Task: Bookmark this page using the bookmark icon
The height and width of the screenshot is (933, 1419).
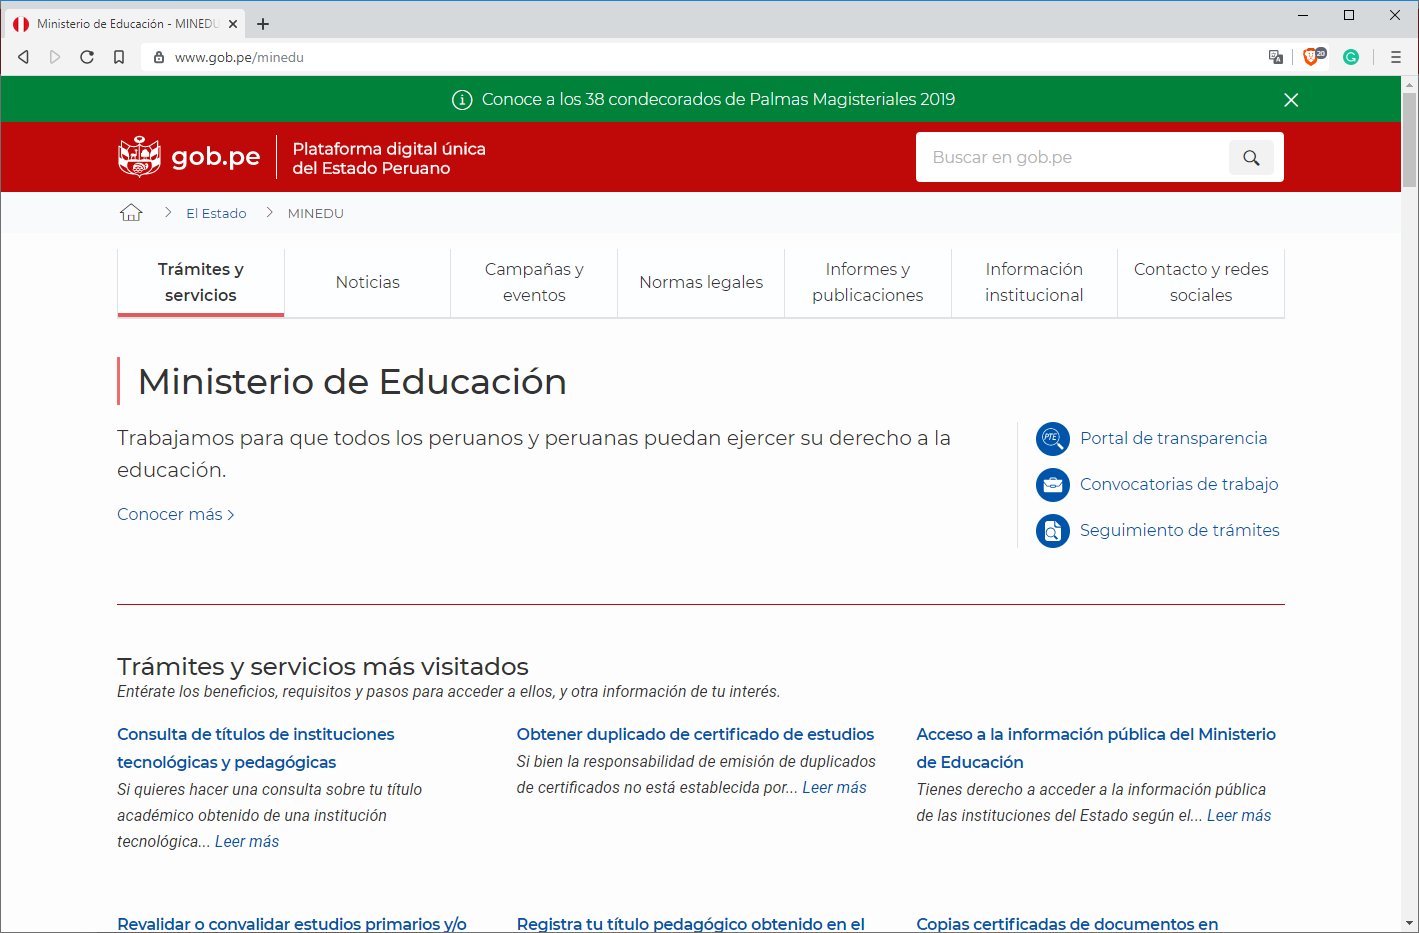Action: pos(119,57)
